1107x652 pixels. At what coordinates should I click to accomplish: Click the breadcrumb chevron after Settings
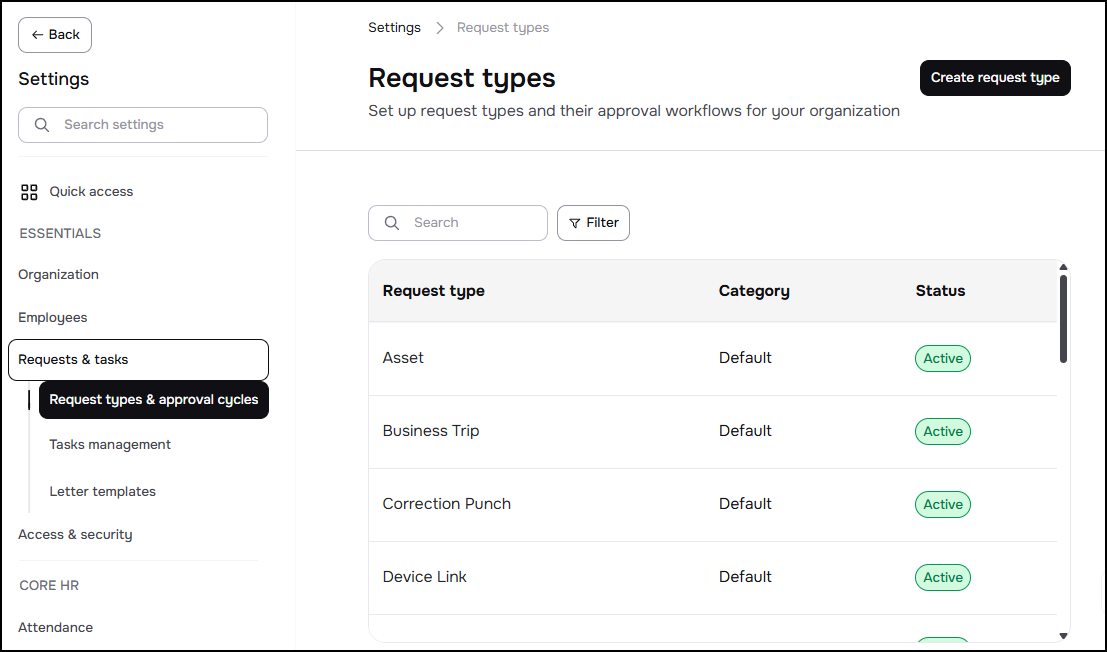pos(439,28)
